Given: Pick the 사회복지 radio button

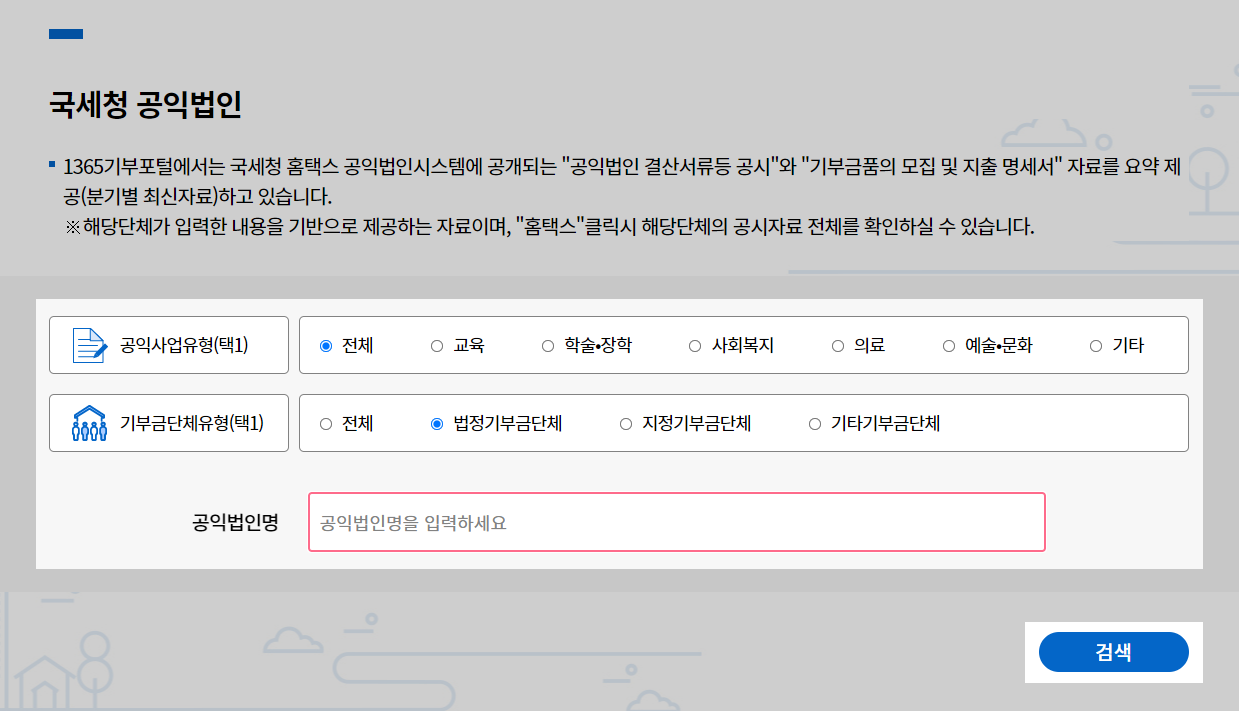Looking at the screenshot, I should click(695, 346).
